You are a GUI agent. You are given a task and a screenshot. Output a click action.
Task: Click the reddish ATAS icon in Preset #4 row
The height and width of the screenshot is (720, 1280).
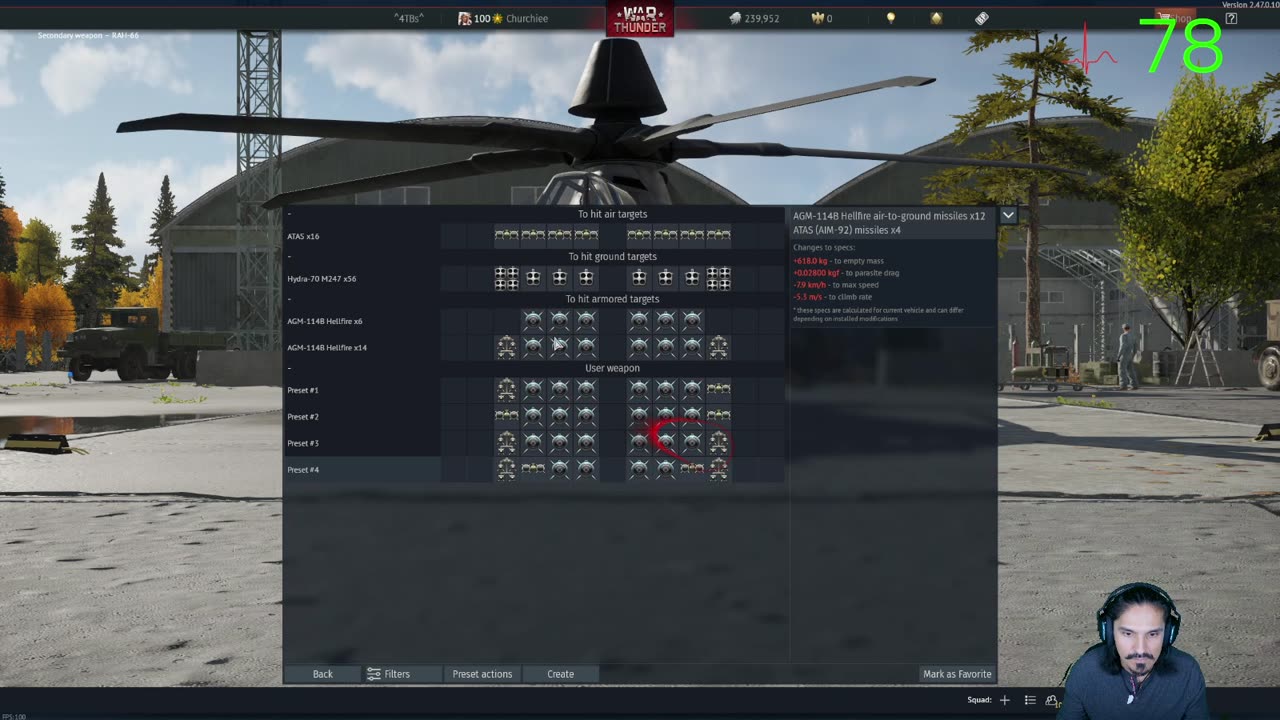692,469
